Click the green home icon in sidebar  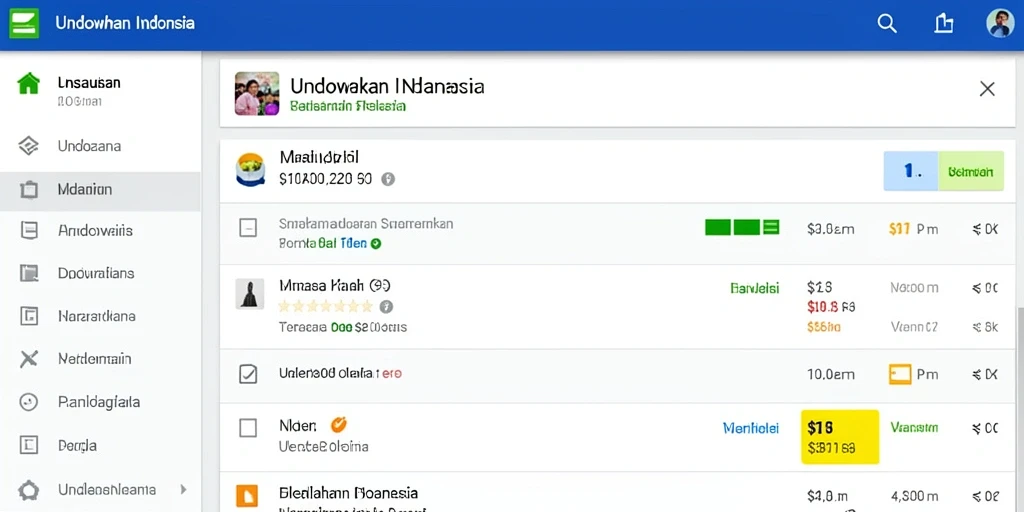(28, 84)
